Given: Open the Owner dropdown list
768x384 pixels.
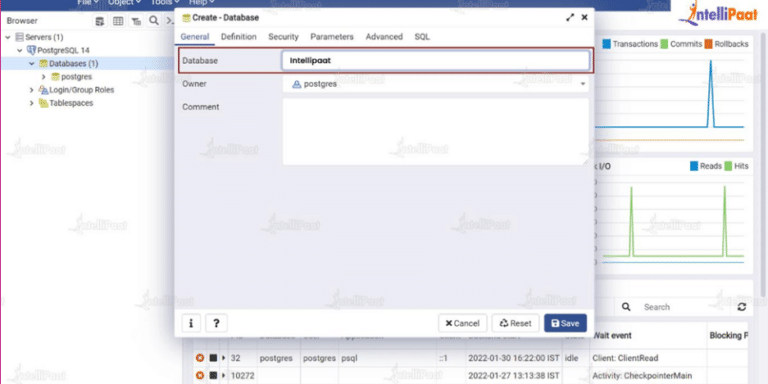Looking at the screenshot, I should [x=436, y=84].
